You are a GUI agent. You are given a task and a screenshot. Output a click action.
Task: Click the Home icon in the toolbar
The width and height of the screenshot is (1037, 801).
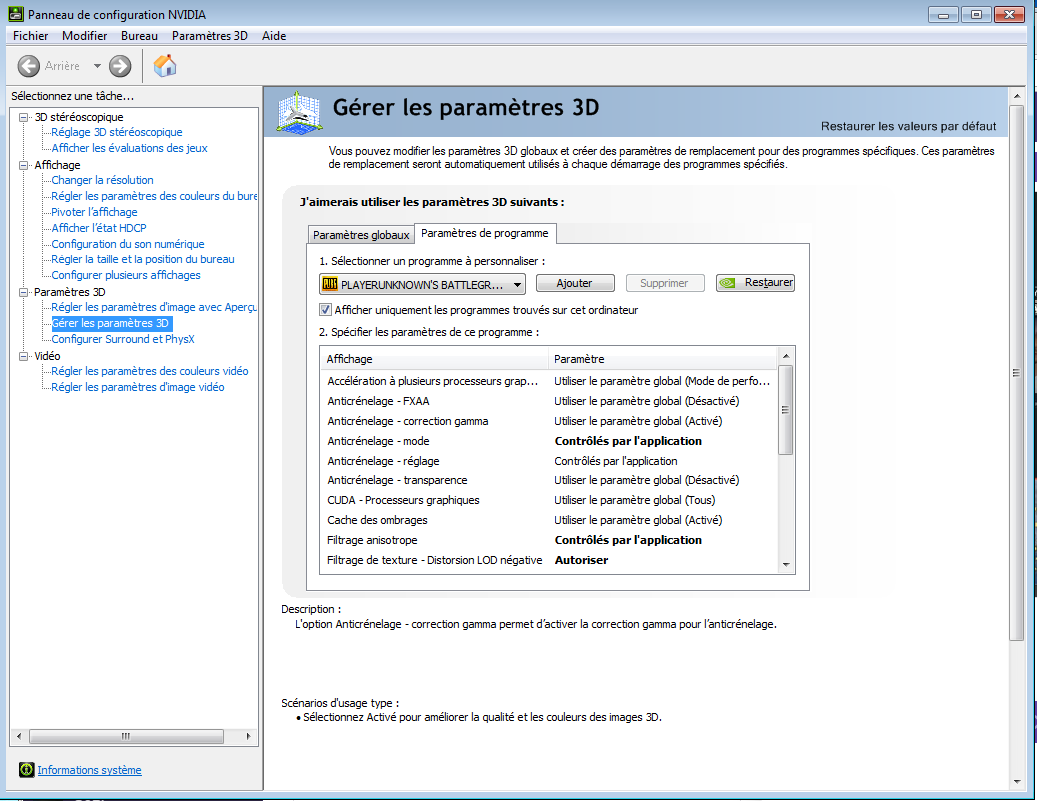(x=165, y=66)
